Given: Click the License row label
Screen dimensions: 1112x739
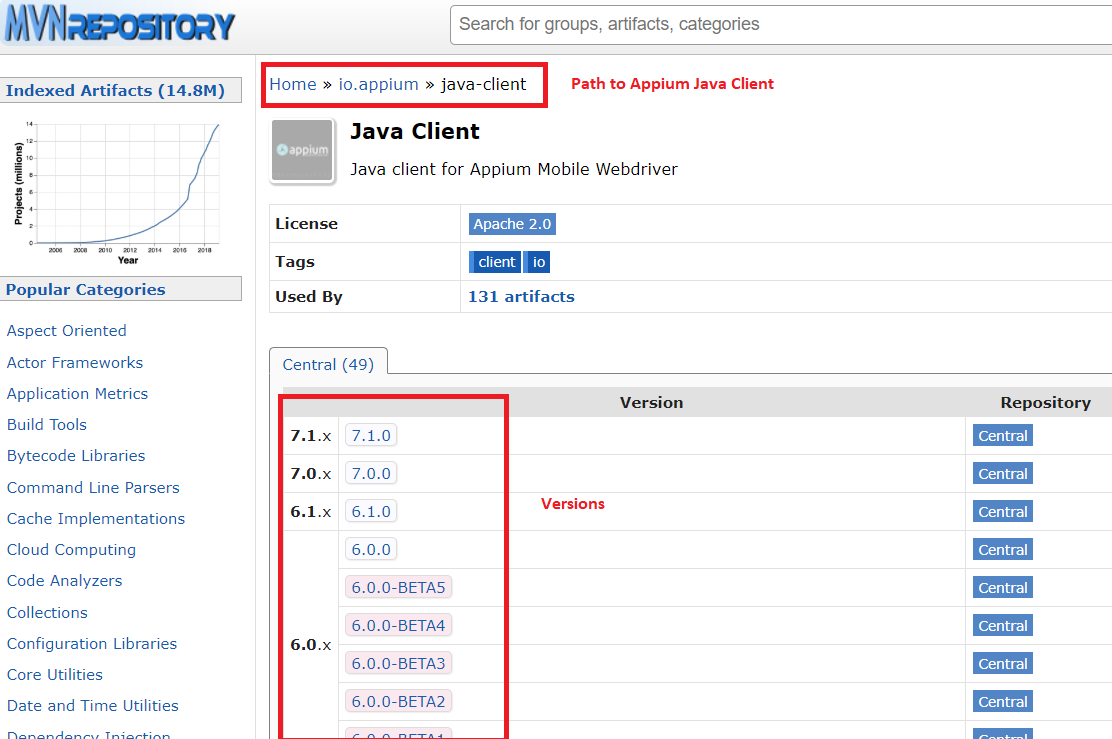Looking at the screenshot, I should [x=306, y=224].
